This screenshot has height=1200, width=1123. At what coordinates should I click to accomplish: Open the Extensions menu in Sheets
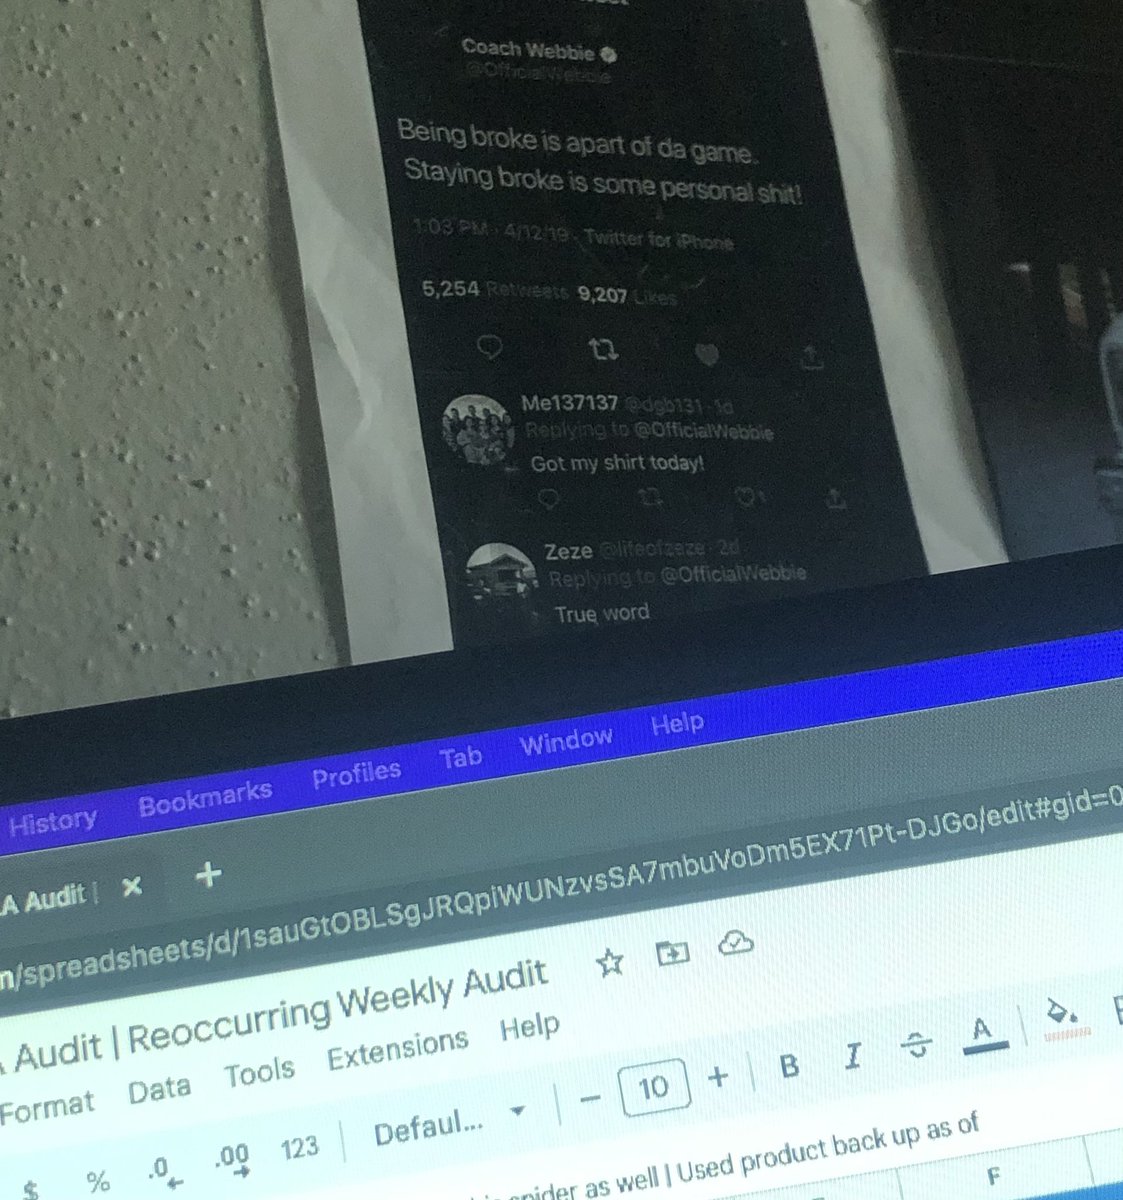tap(398, 1049)
